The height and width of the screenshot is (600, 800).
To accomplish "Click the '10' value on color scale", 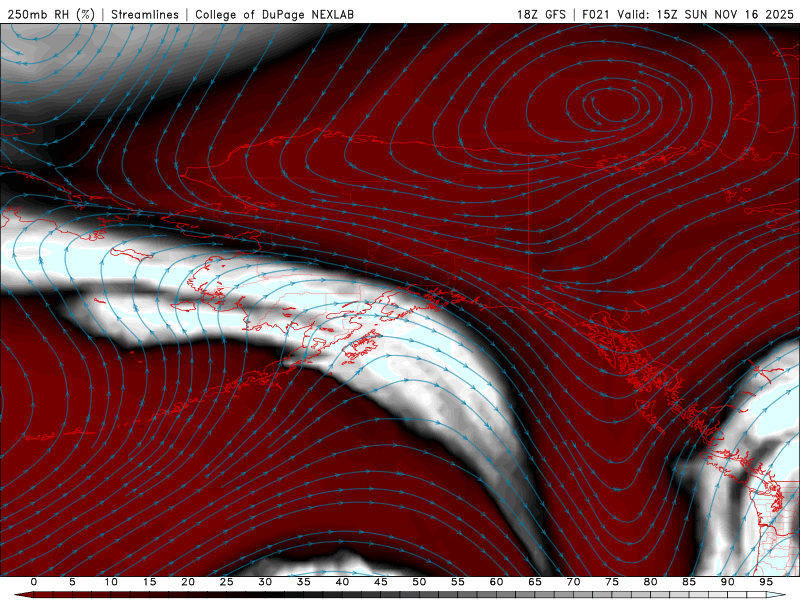I will (x=111, y=582).
